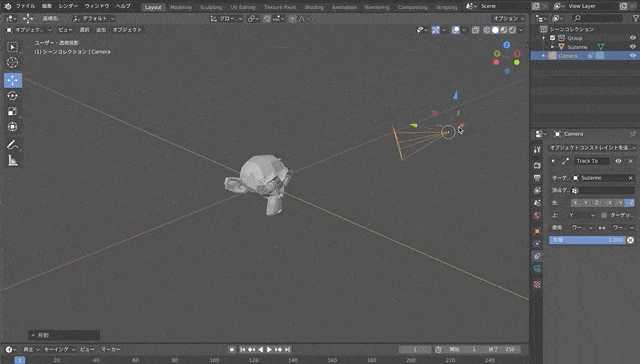Remove the Track To constraint
Viewport: 640px width, 364px height.
pos(631,161)
